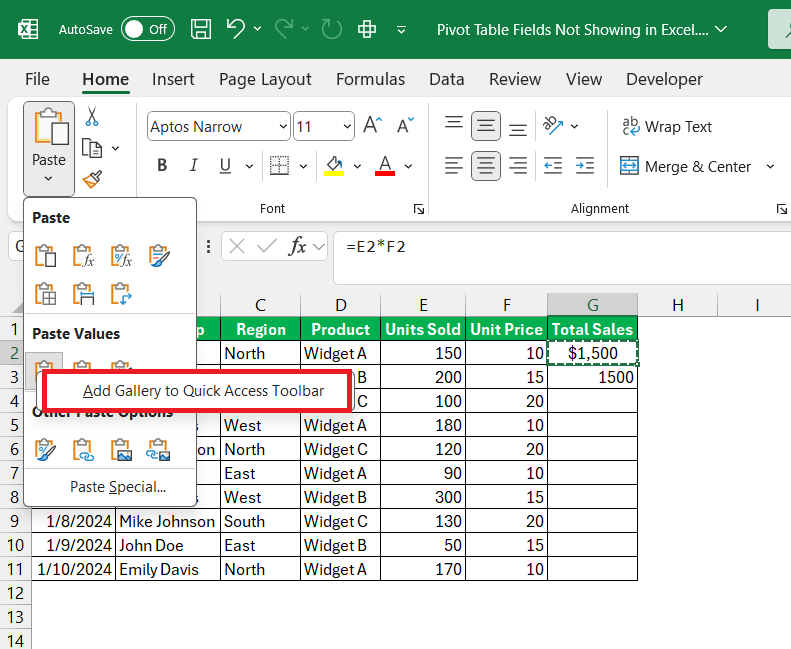
Task: Select the Format Painter brush
Action: coord(92,179)
